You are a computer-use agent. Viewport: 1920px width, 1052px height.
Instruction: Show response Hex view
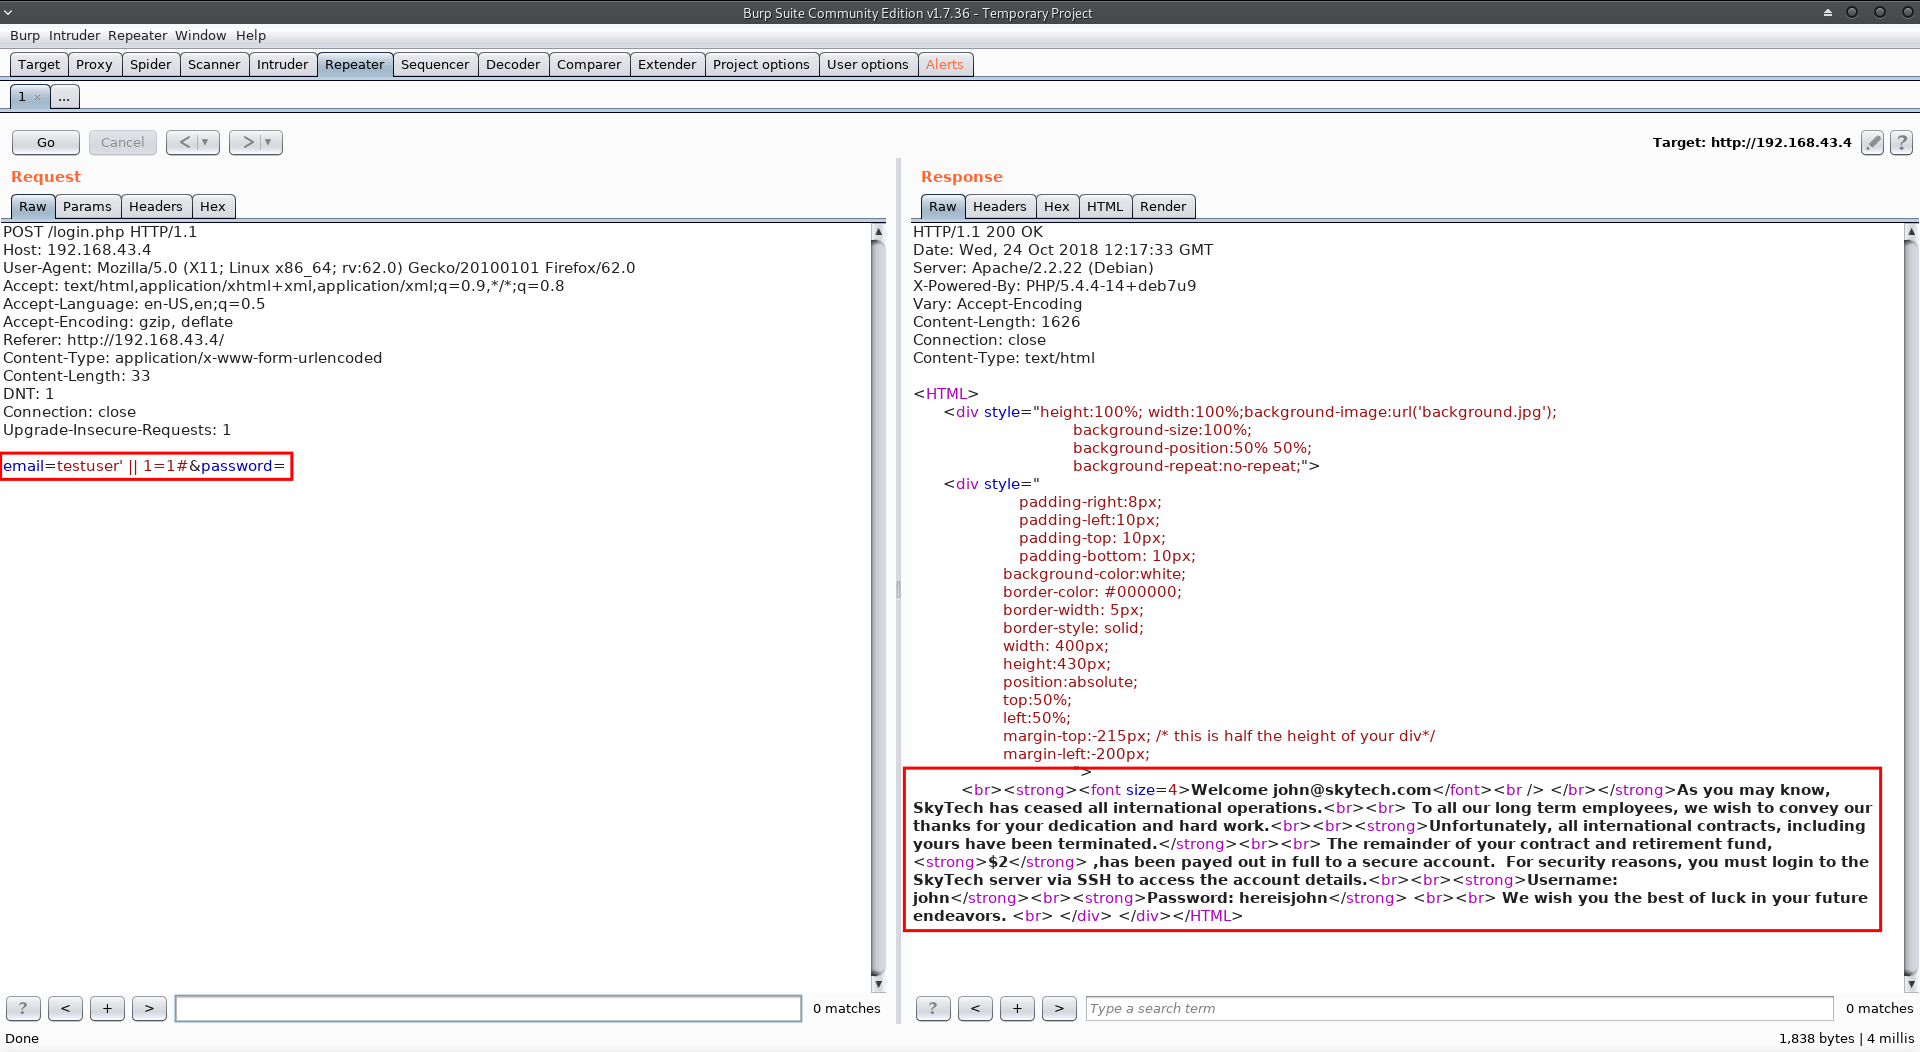[x=1057, y=206]
